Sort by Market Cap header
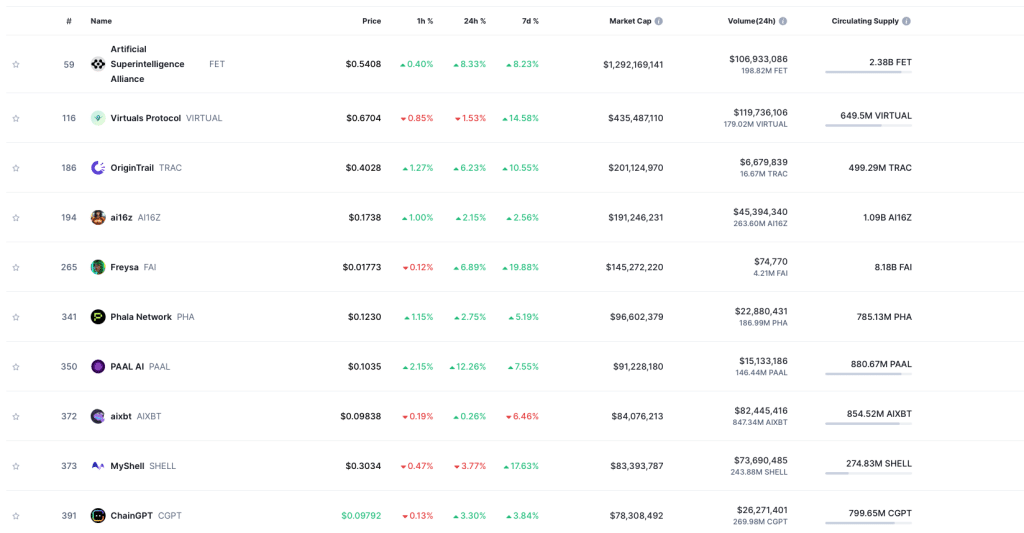This screenshot has width=1024, height=533. tap(630, 21)
